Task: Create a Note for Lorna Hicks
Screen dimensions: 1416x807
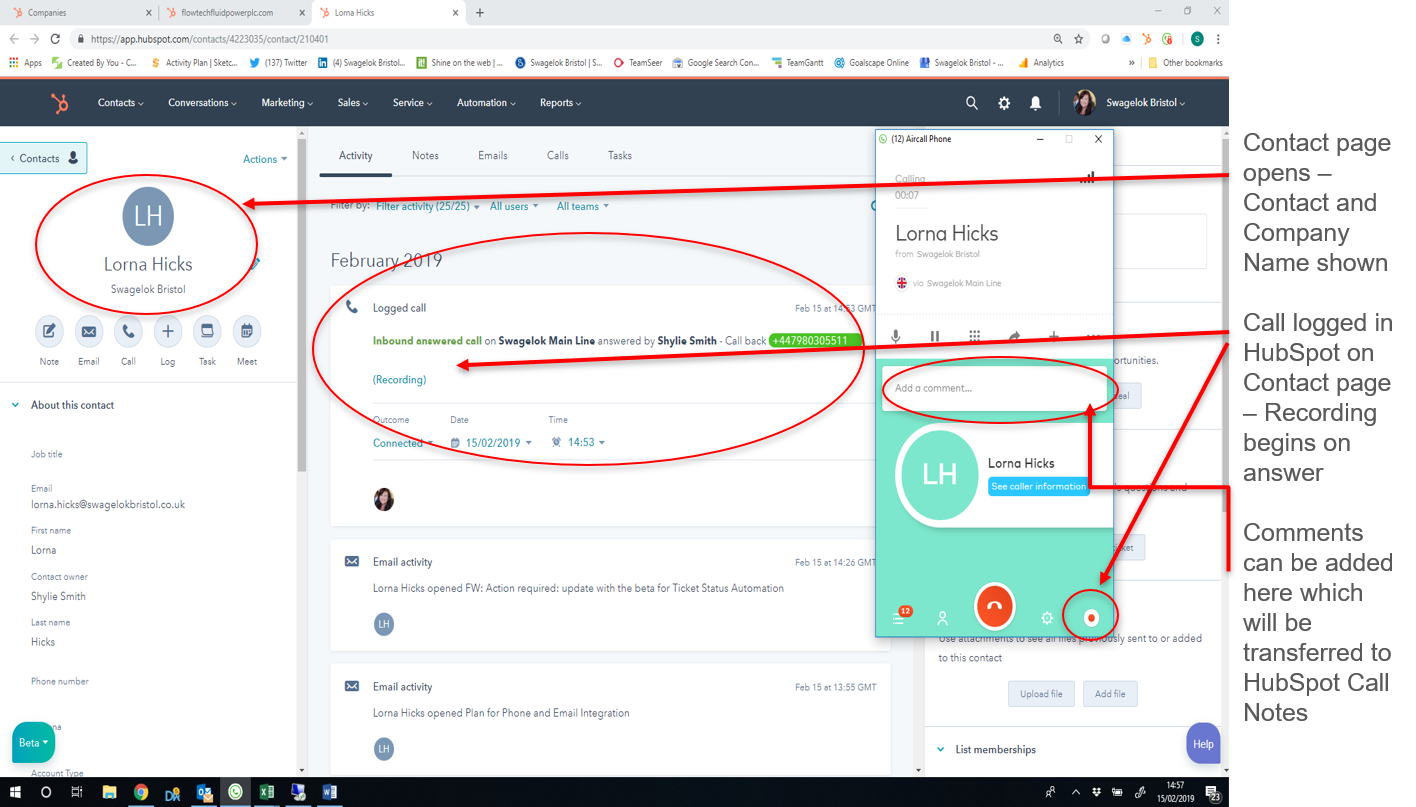Action: (x=49, y=331)
